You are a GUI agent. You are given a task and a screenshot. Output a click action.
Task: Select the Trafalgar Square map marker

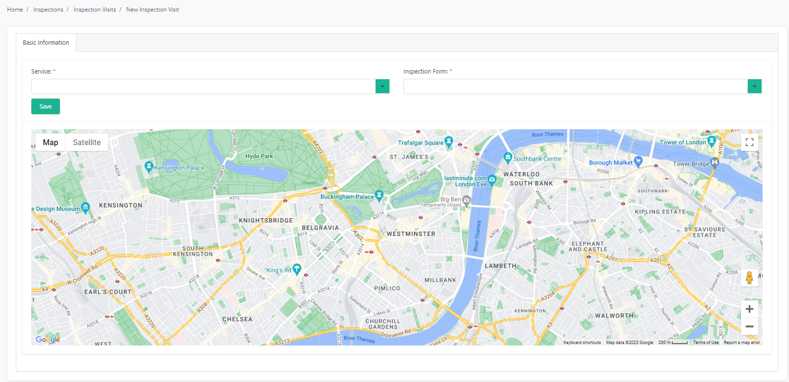[448, 141]
